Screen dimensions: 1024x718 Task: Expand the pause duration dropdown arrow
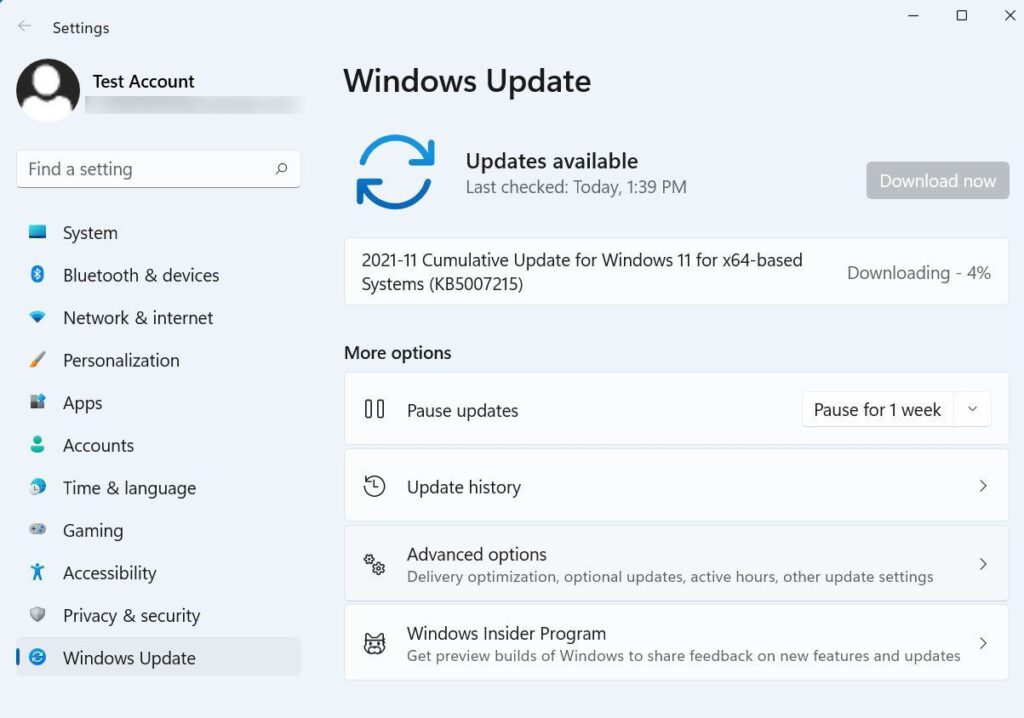[x=972, y=409]
